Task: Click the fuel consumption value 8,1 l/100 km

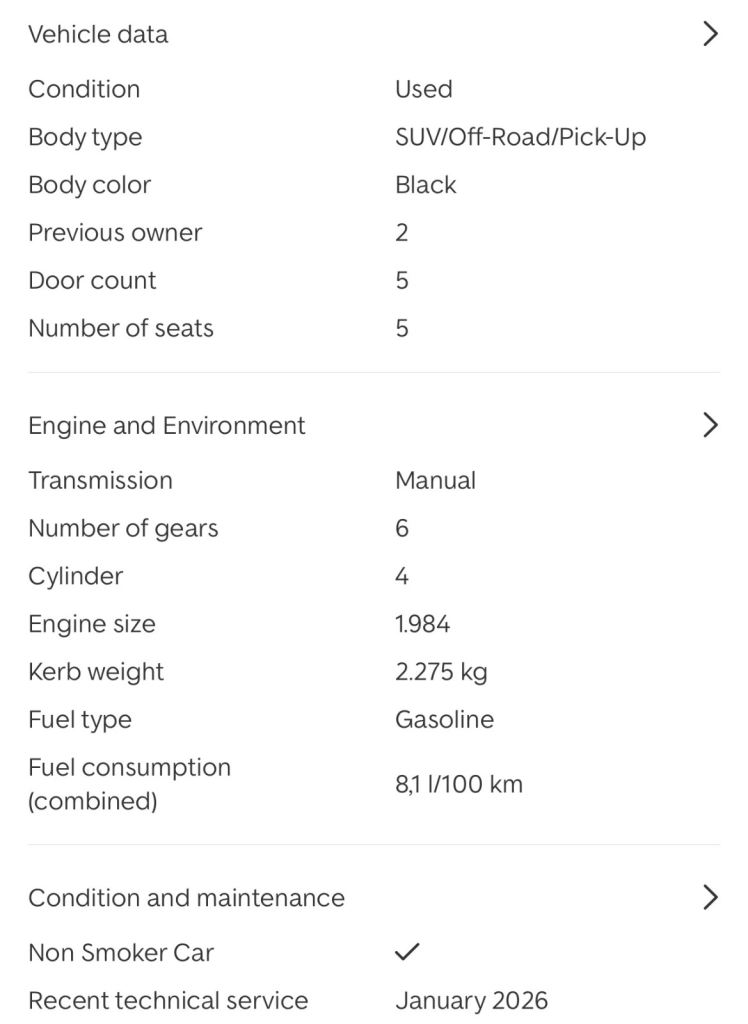Action: 458,784
